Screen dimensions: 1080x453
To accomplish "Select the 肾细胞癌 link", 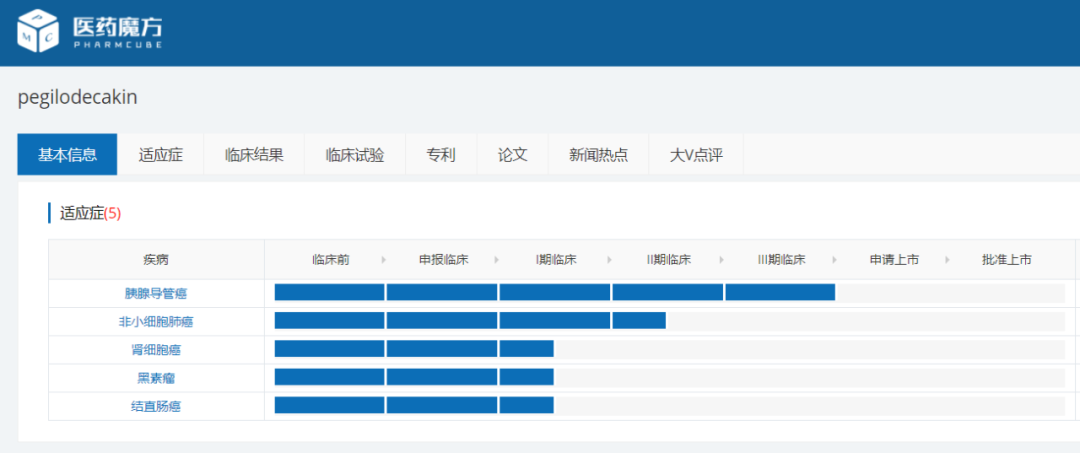I will coord(156,349).
